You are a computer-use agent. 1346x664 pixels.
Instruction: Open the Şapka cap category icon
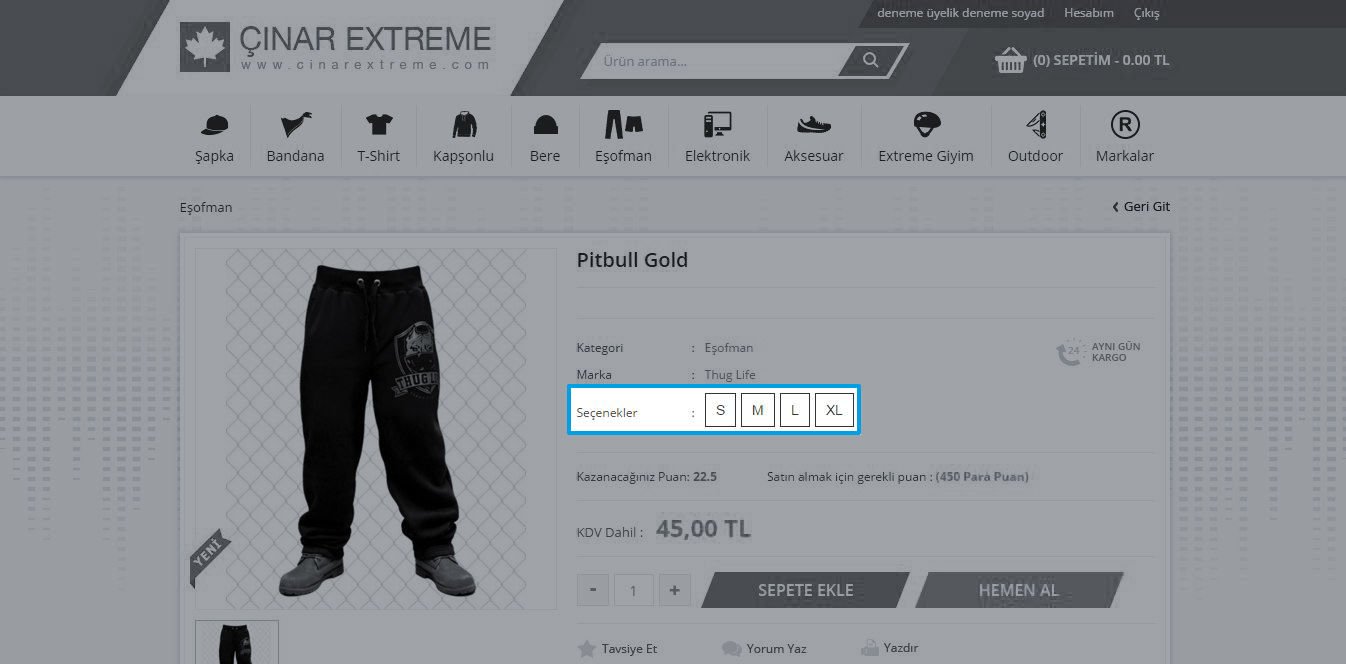tap(215, 125)
